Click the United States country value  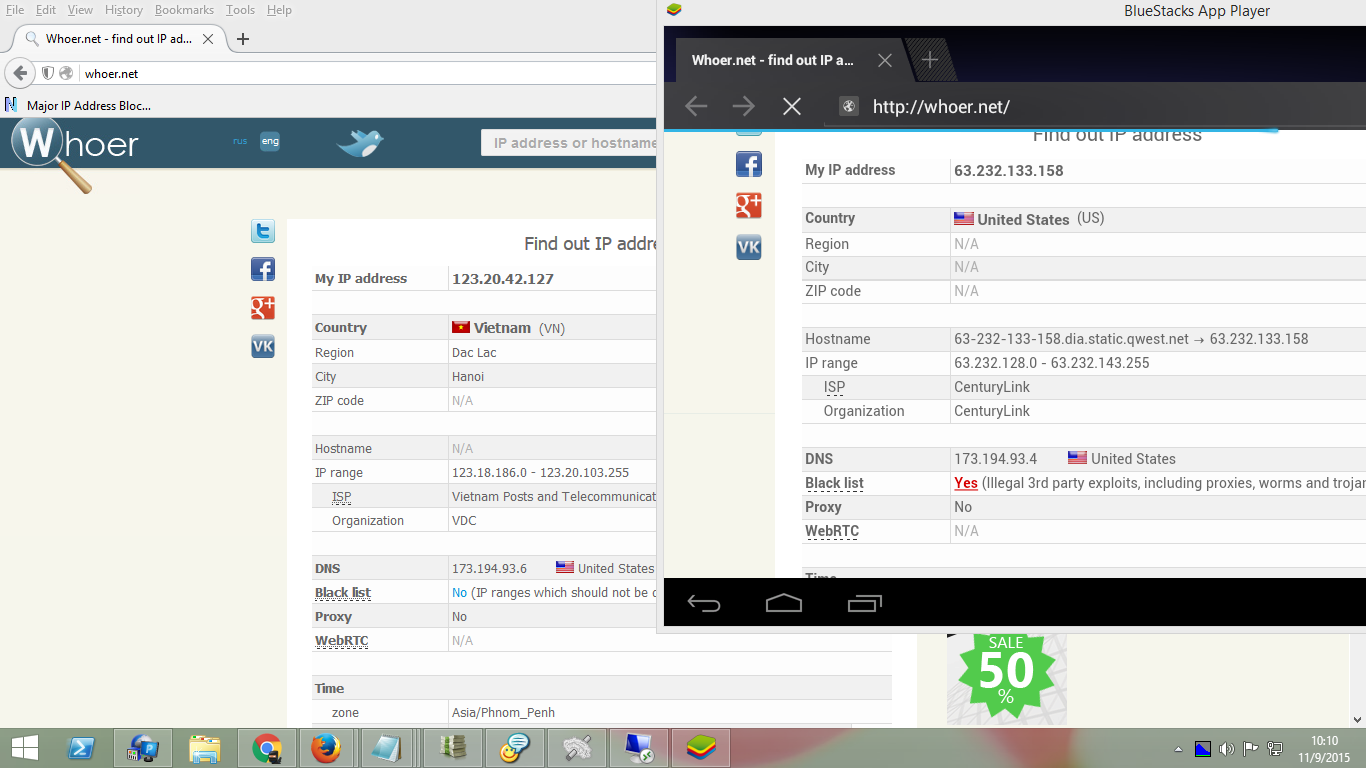point(1023,219)
